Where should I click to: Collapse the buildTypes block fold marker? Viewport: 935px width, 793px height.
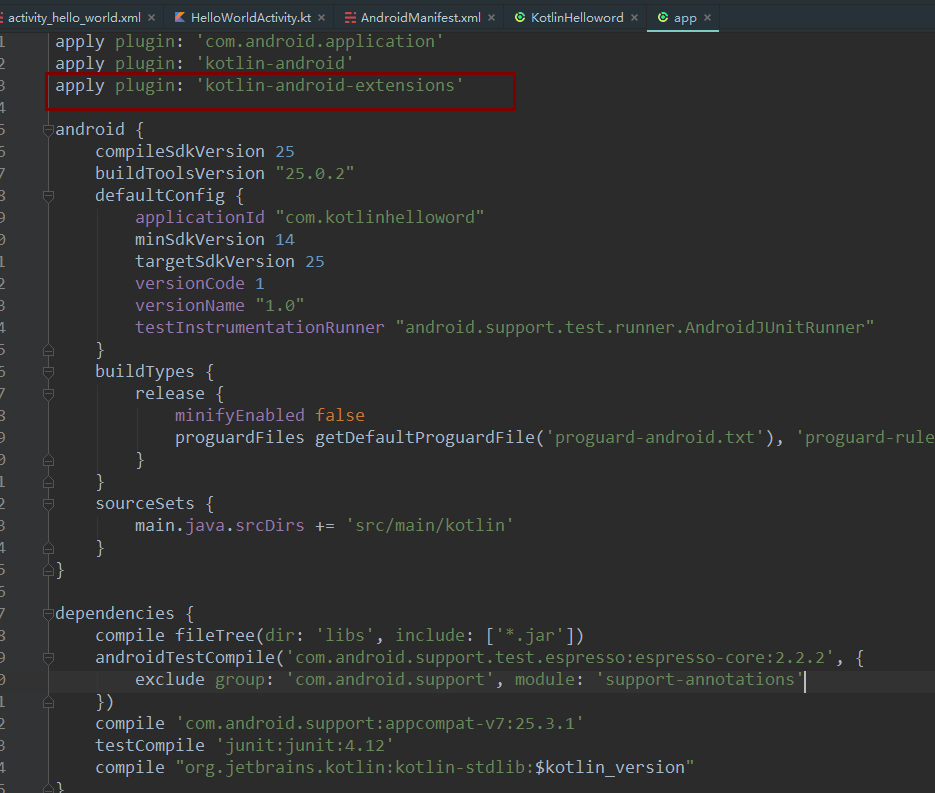(x=48, y=372)
